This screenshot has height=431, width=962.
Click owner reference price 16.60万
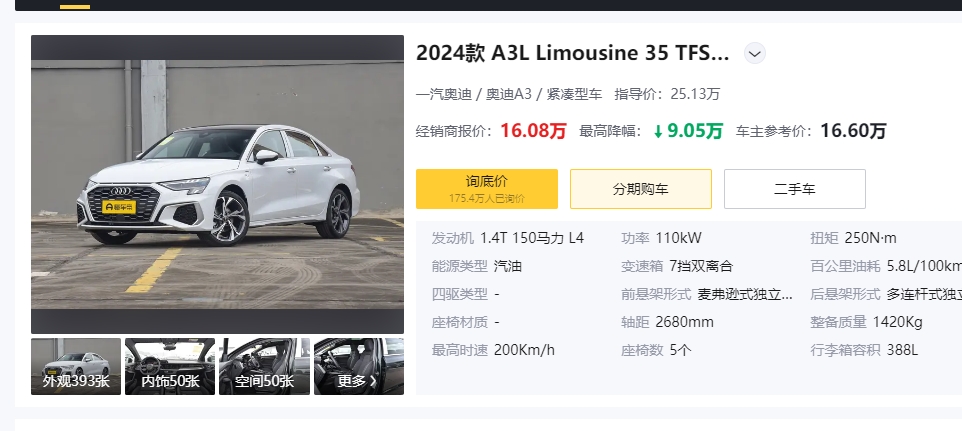853,131
